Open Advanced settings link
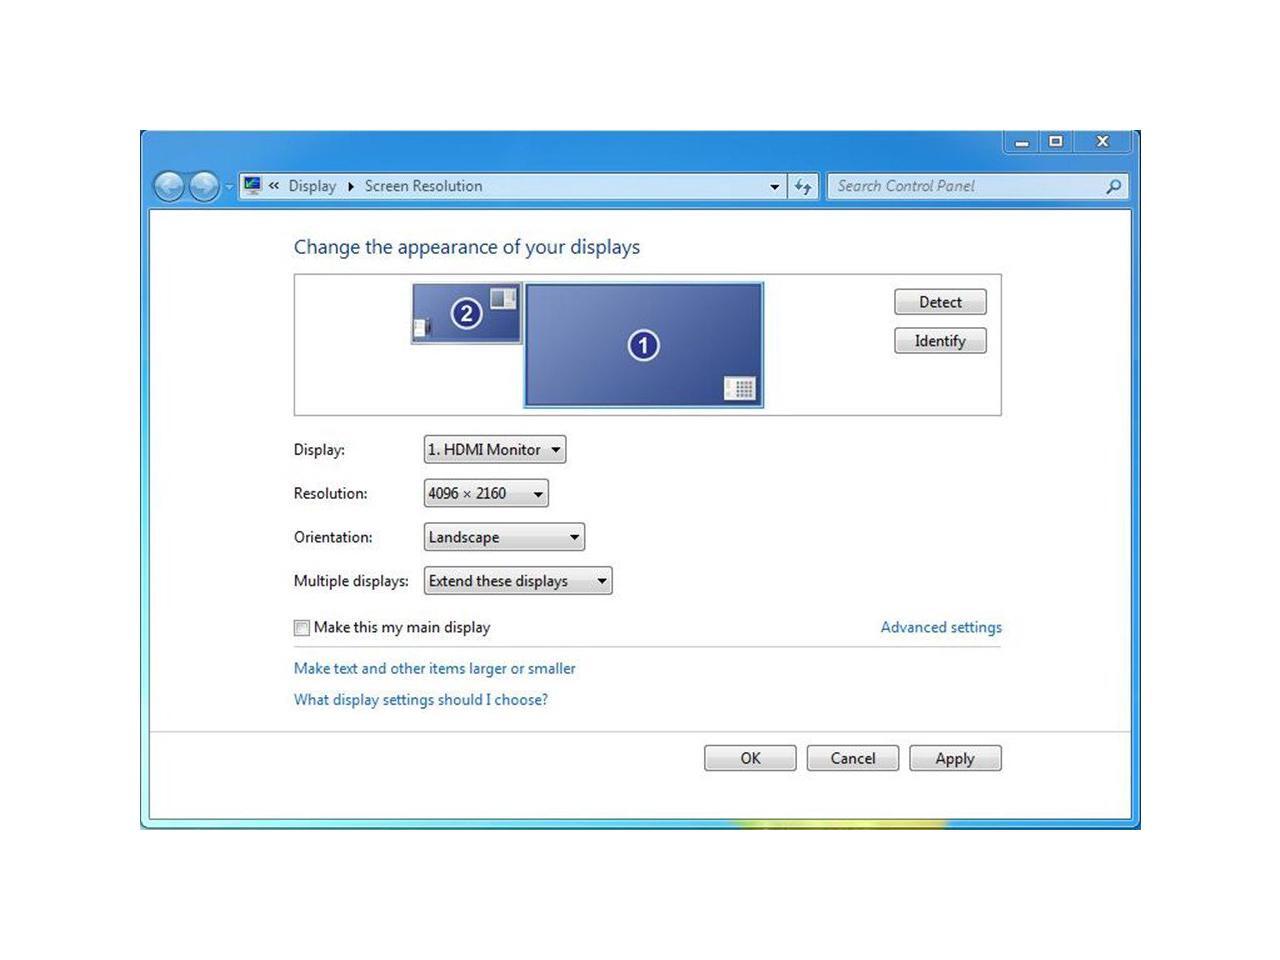The height and width of the screenshot is (960, 1280). [940, 627]
